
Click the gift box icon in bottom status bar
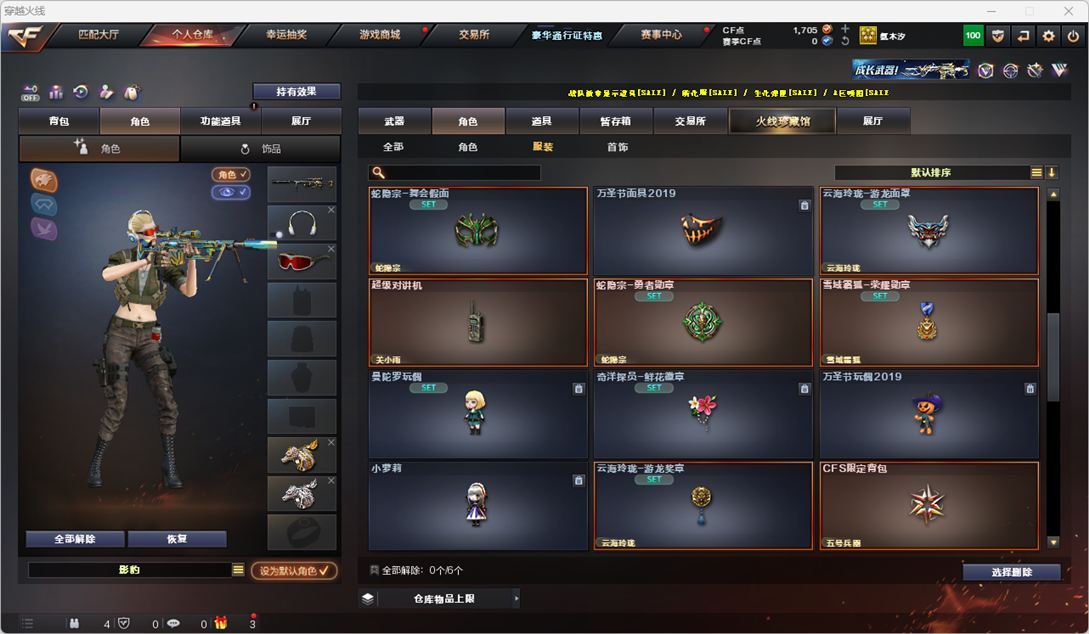(x=220, y=623)
